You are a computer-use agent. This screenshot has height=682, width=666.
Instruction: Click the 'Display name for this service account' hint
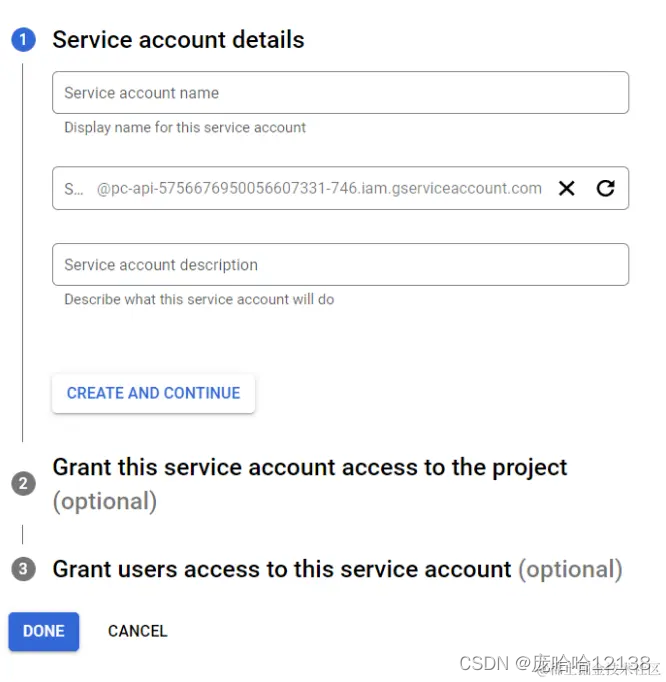coord(185,127)
